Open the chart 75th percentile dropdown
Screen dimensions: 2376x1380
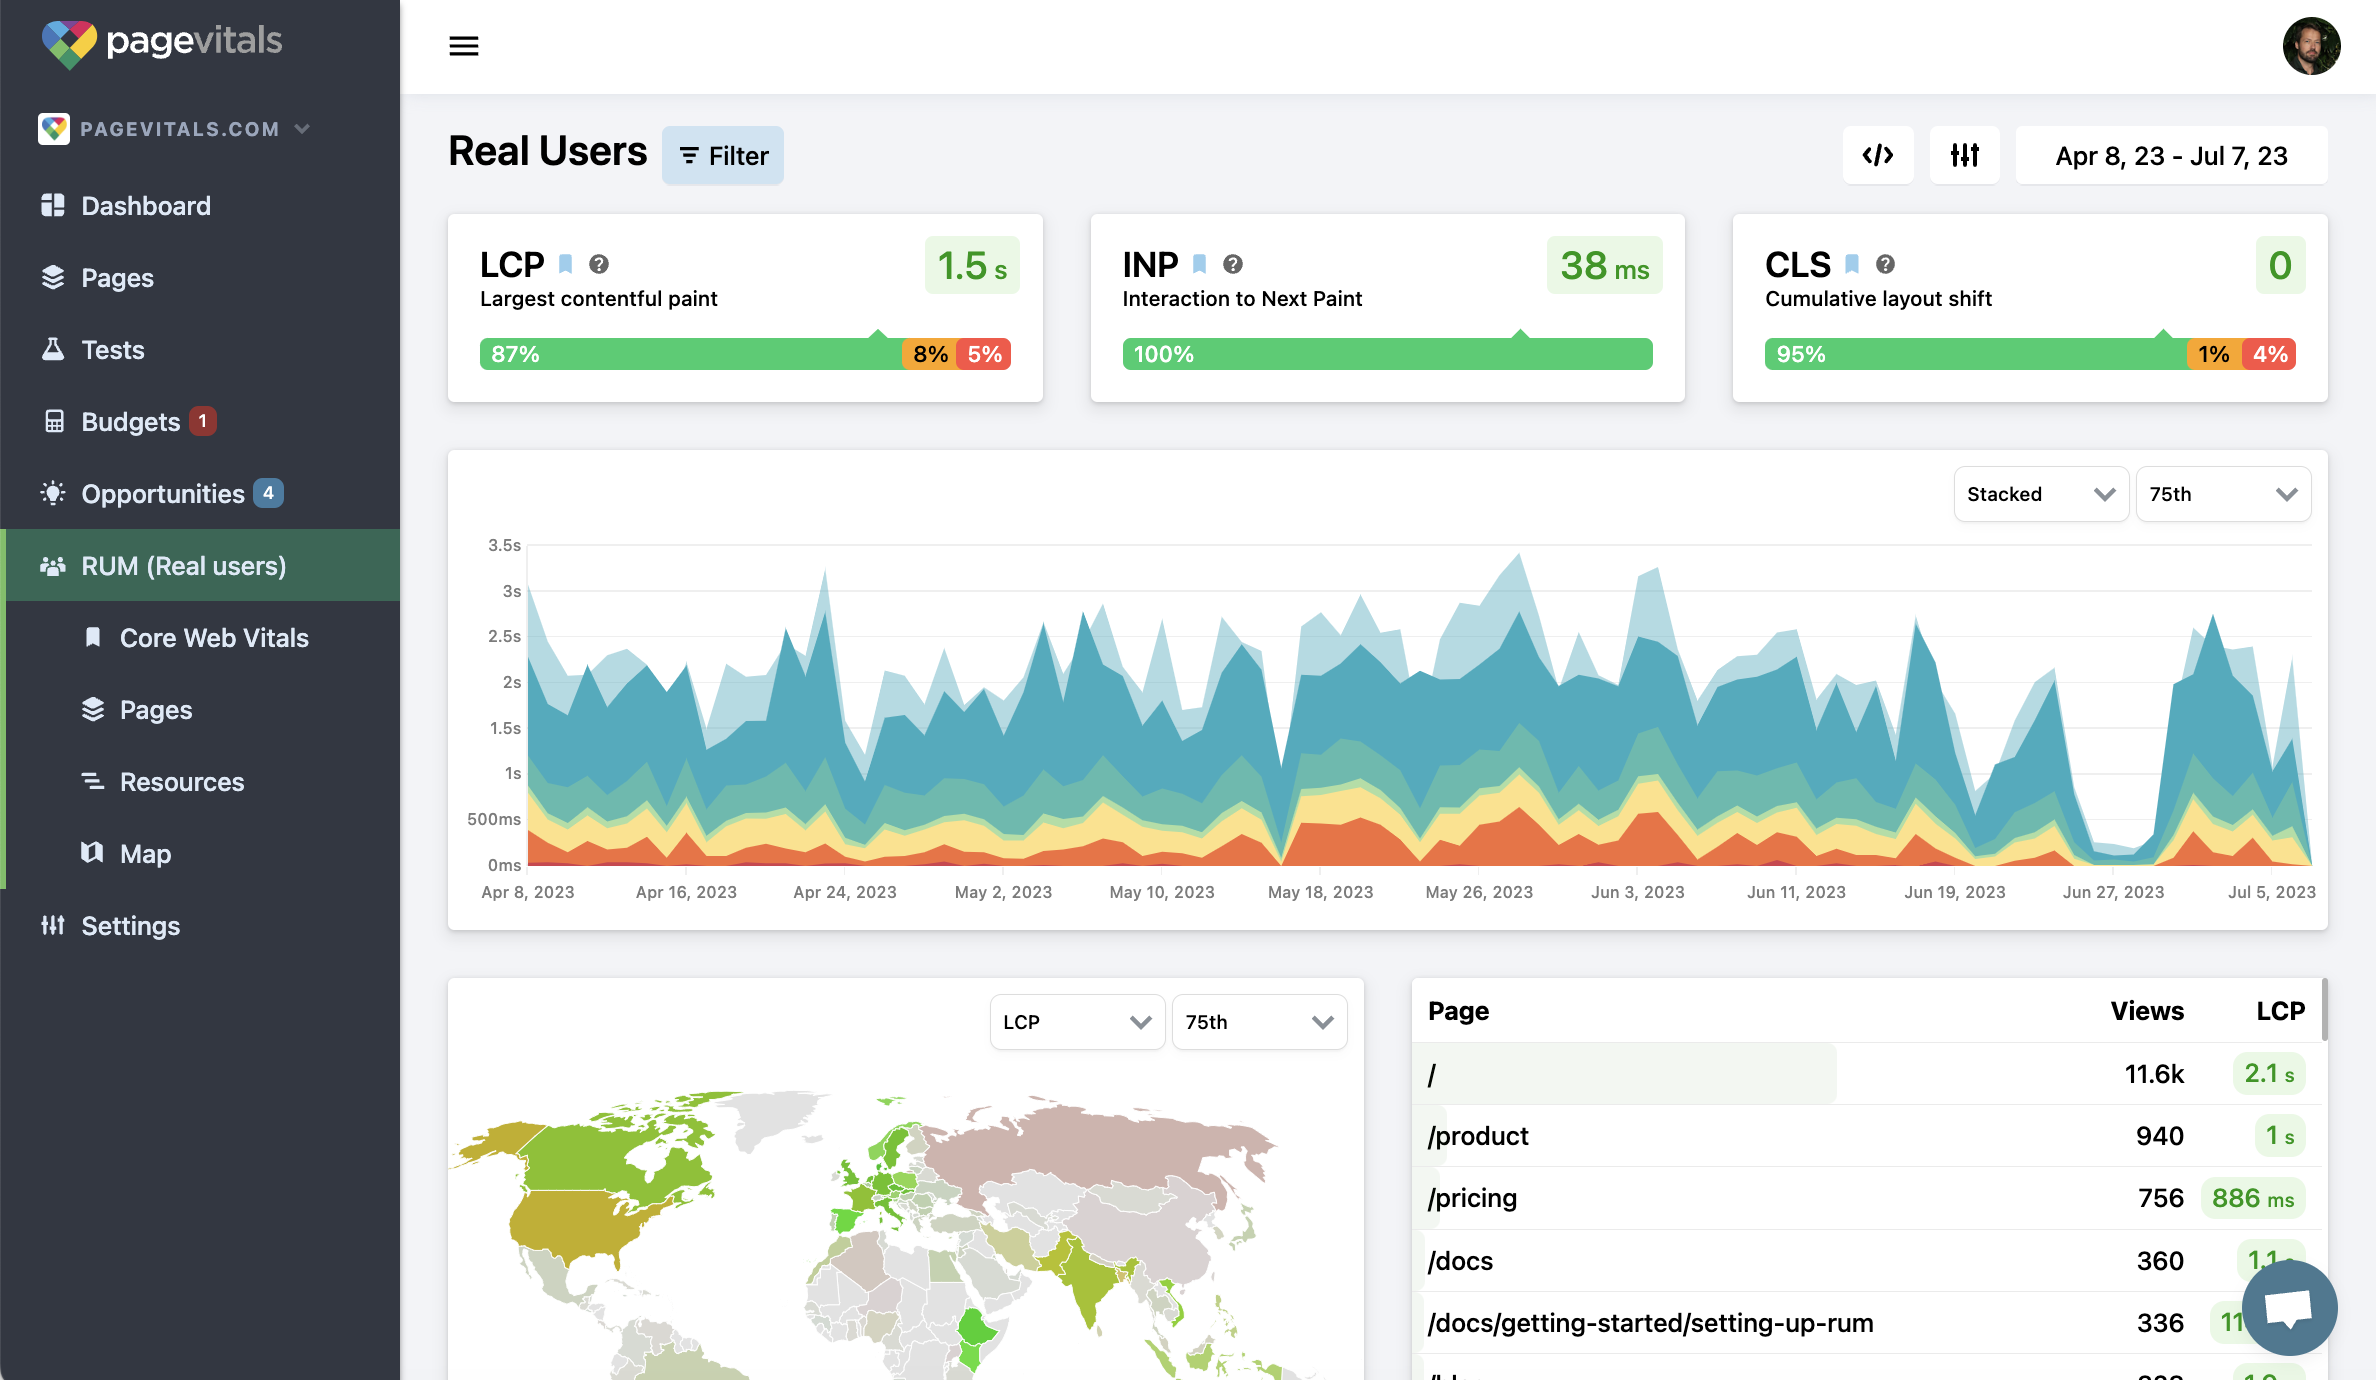click(x=2222, y=494)
